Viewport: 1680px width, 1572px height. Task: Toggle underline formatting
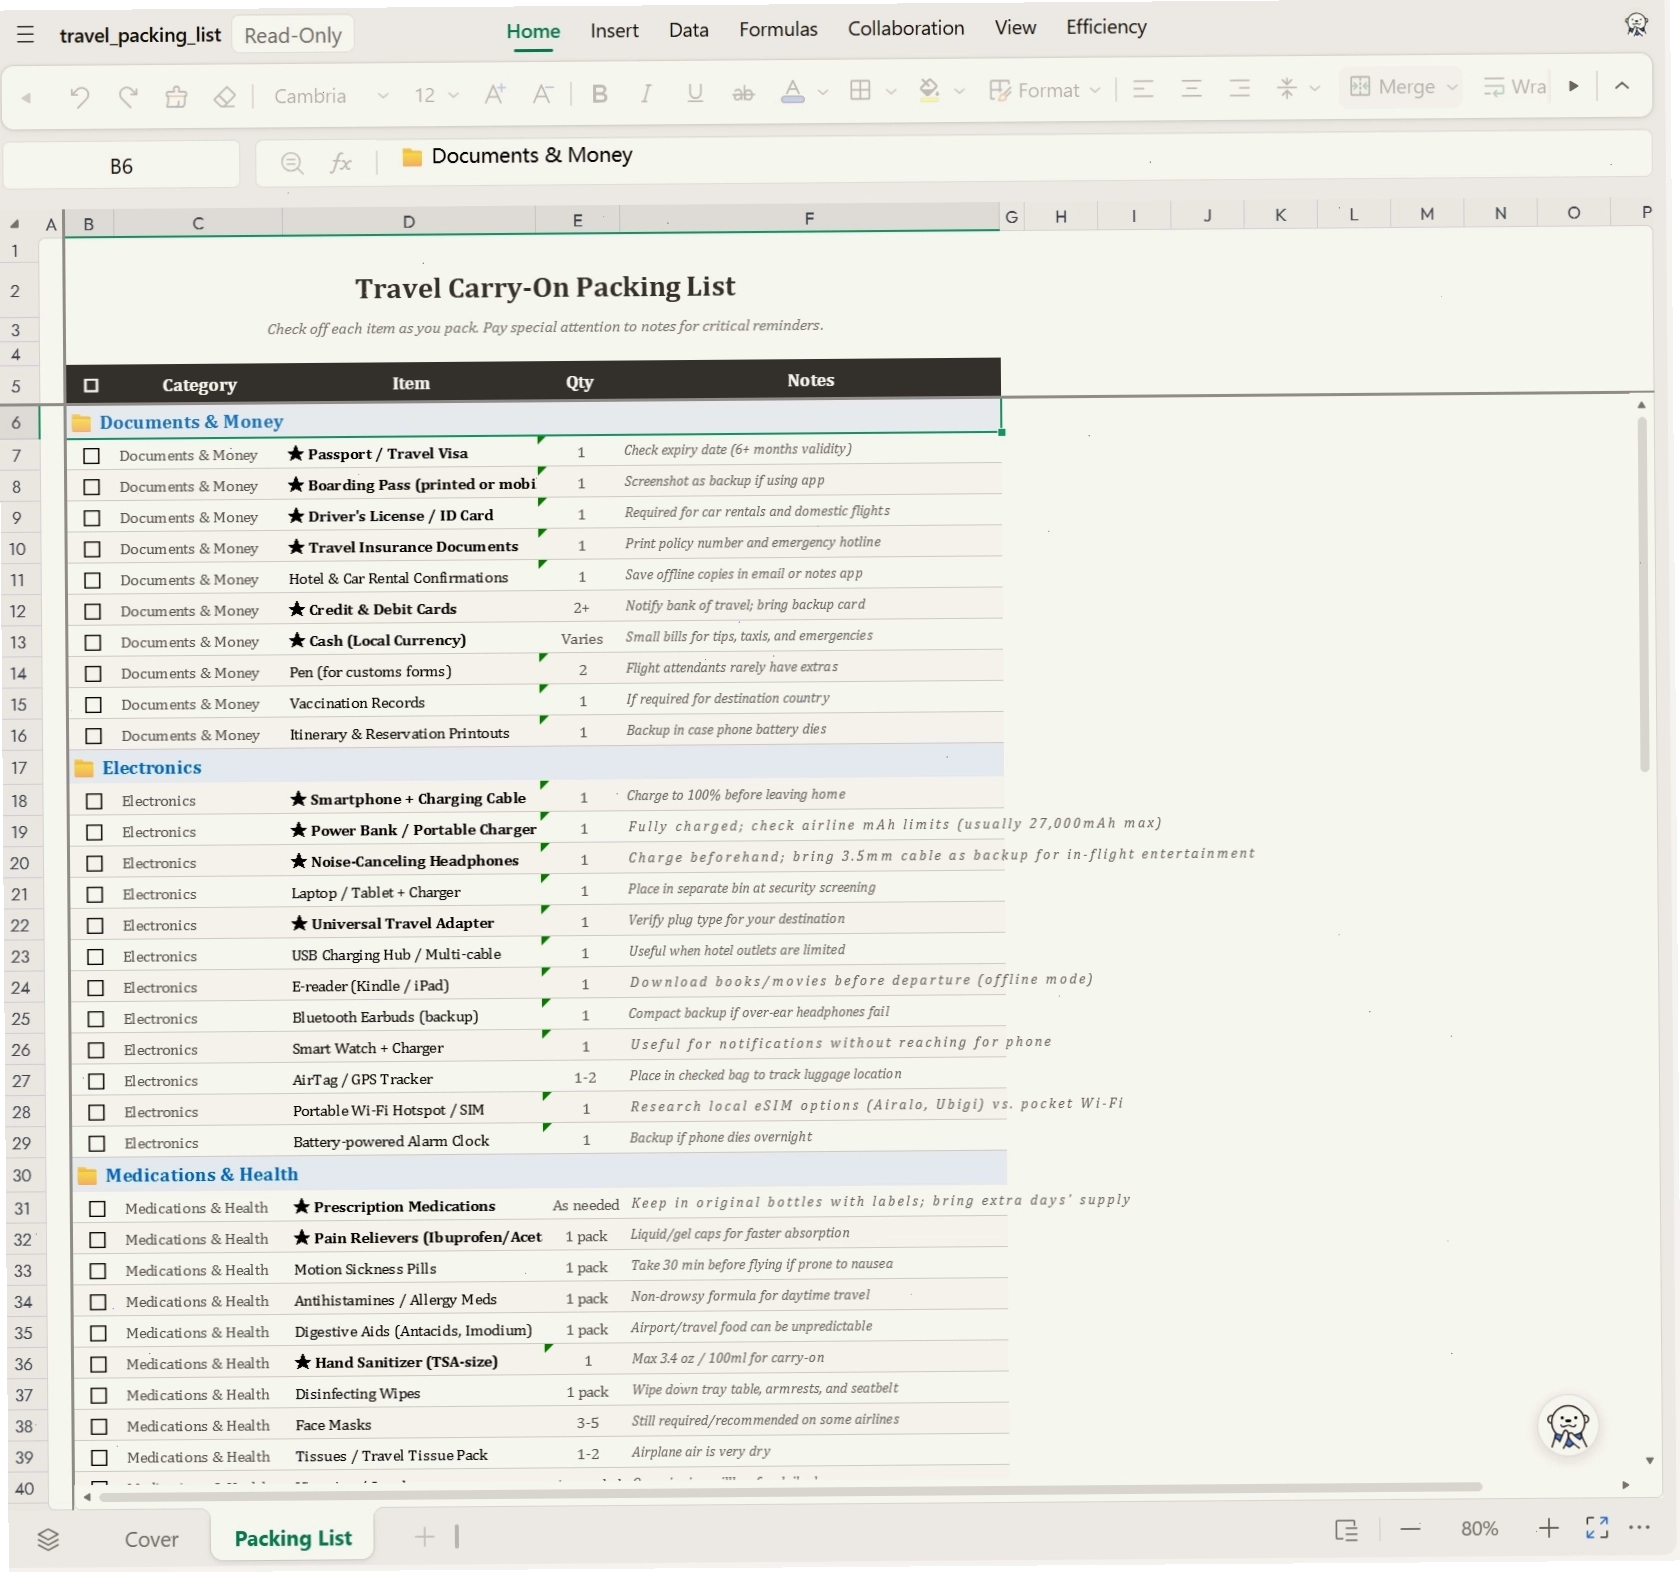(695, 93)
